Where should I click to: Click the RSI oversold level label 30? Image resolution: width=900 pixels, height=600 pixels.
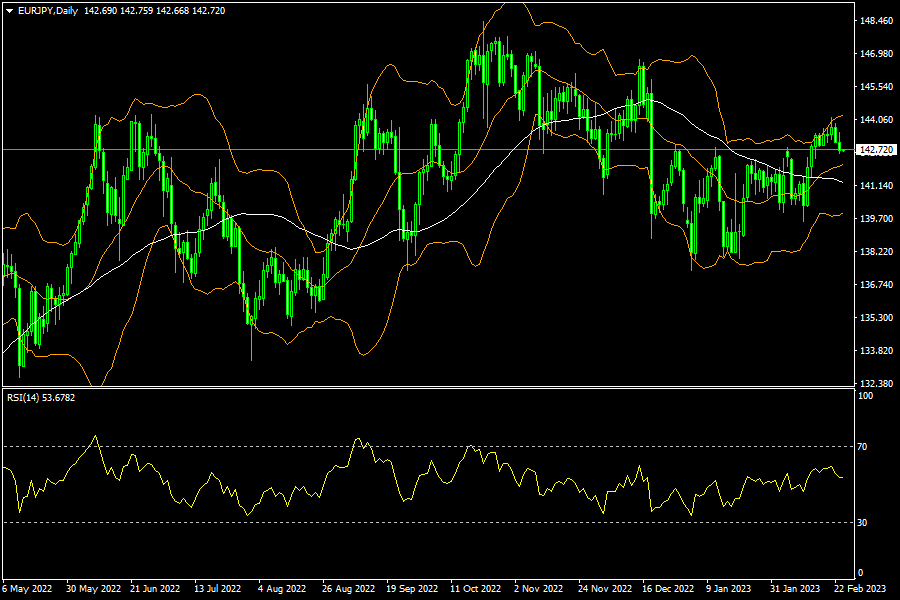(862, 523)
